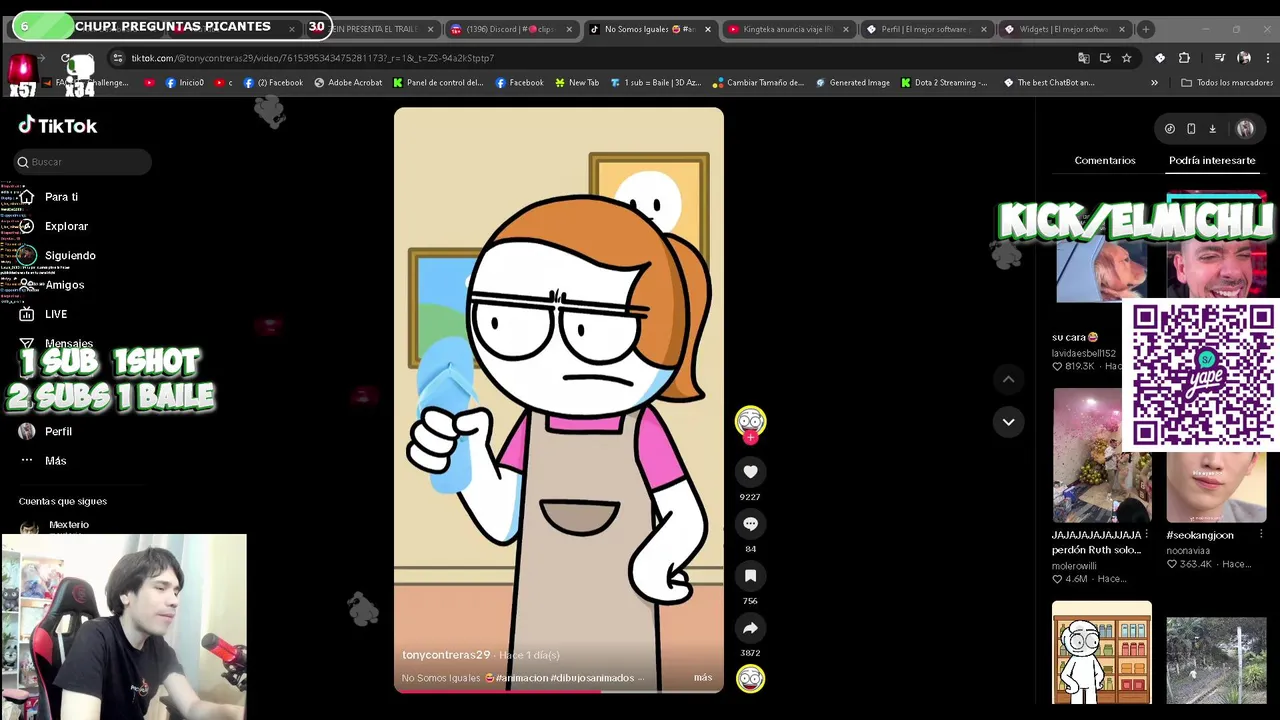Like the video with heart icon

point(750,471)
